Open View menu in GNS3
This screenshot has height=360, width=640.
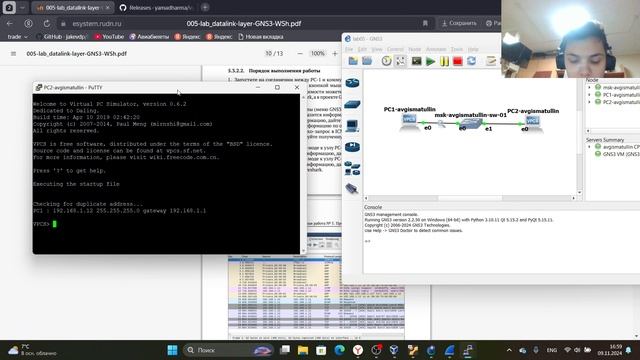click(x=377, y=49)
